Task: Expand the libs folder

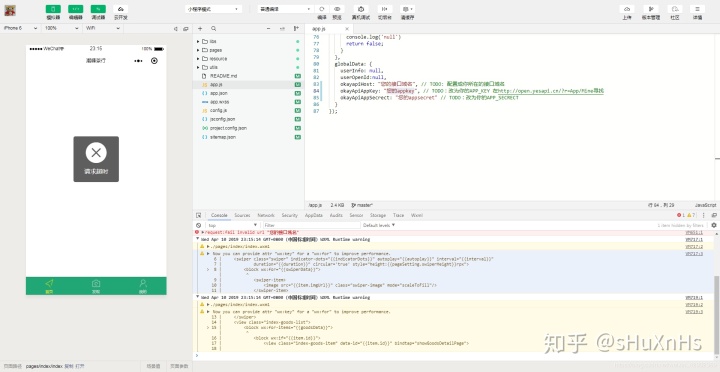Action: (x=198, y=41)
